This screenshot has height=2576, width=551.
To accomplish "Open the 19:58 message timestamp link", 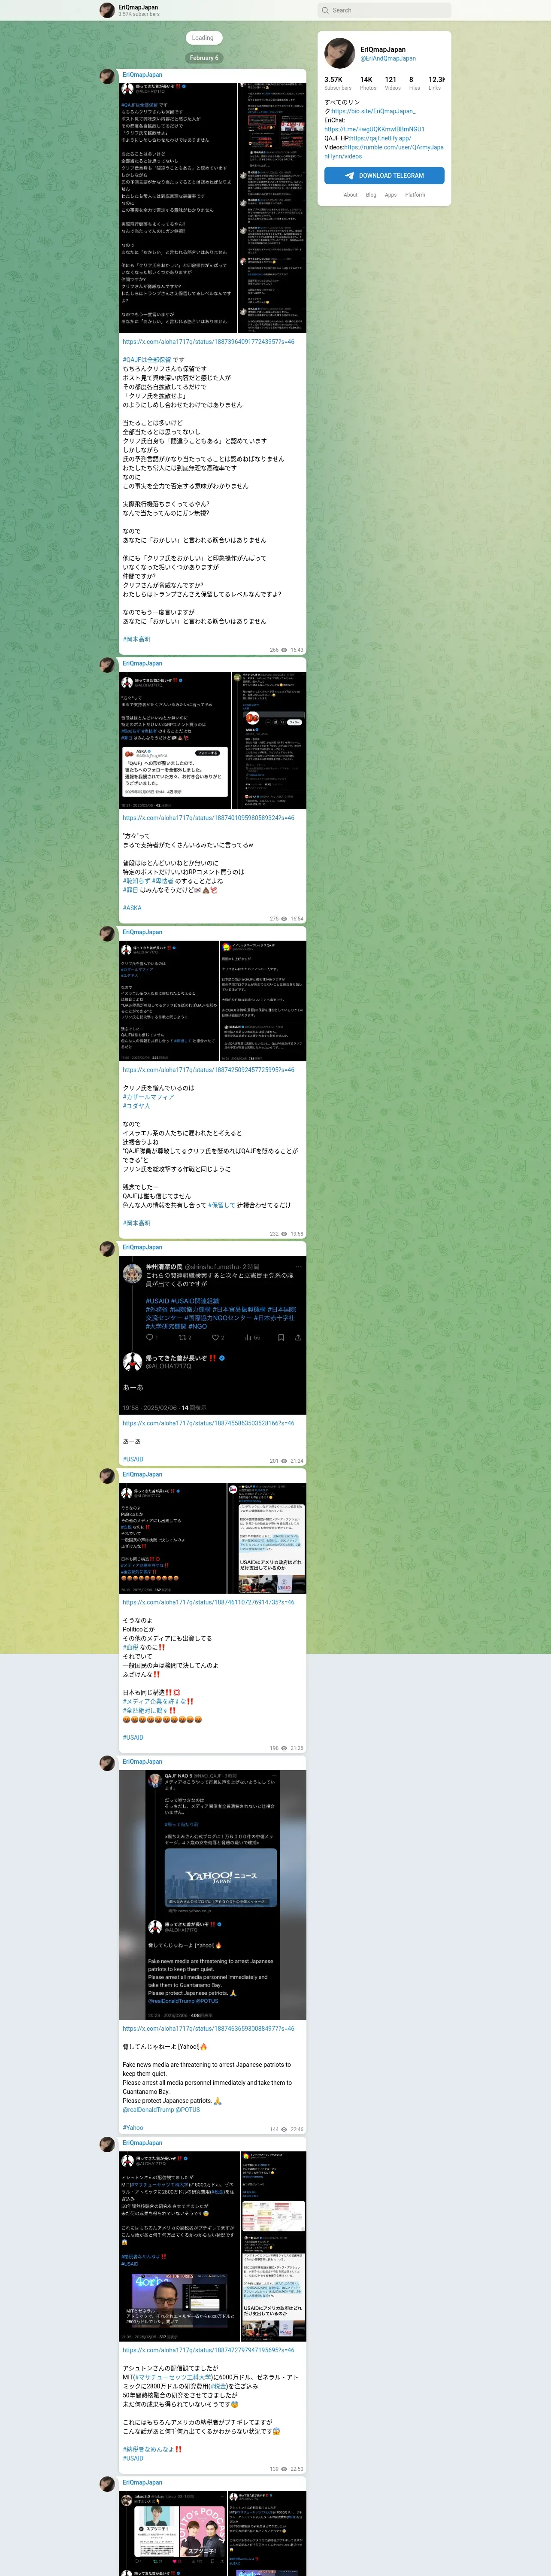I will point(297,1234).
